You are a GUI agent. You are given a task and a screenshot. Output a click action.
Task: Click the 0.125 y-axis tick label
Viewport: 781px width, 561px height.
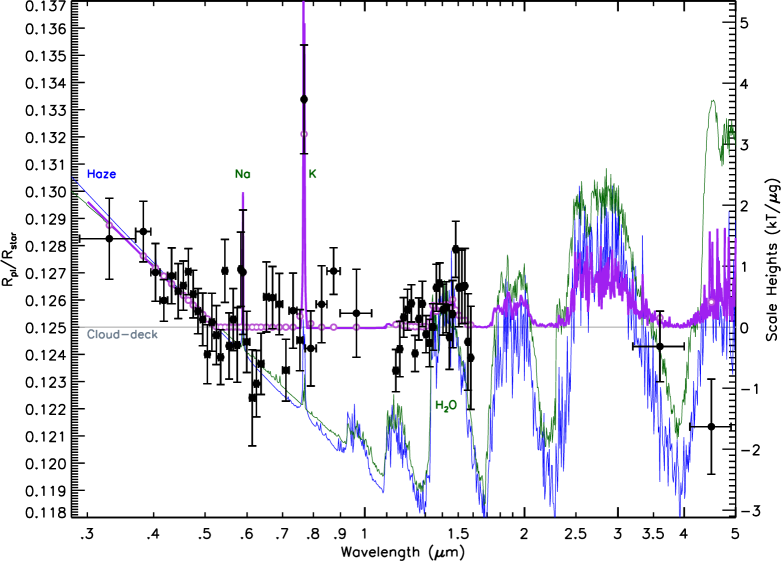[x=46, y=328]
